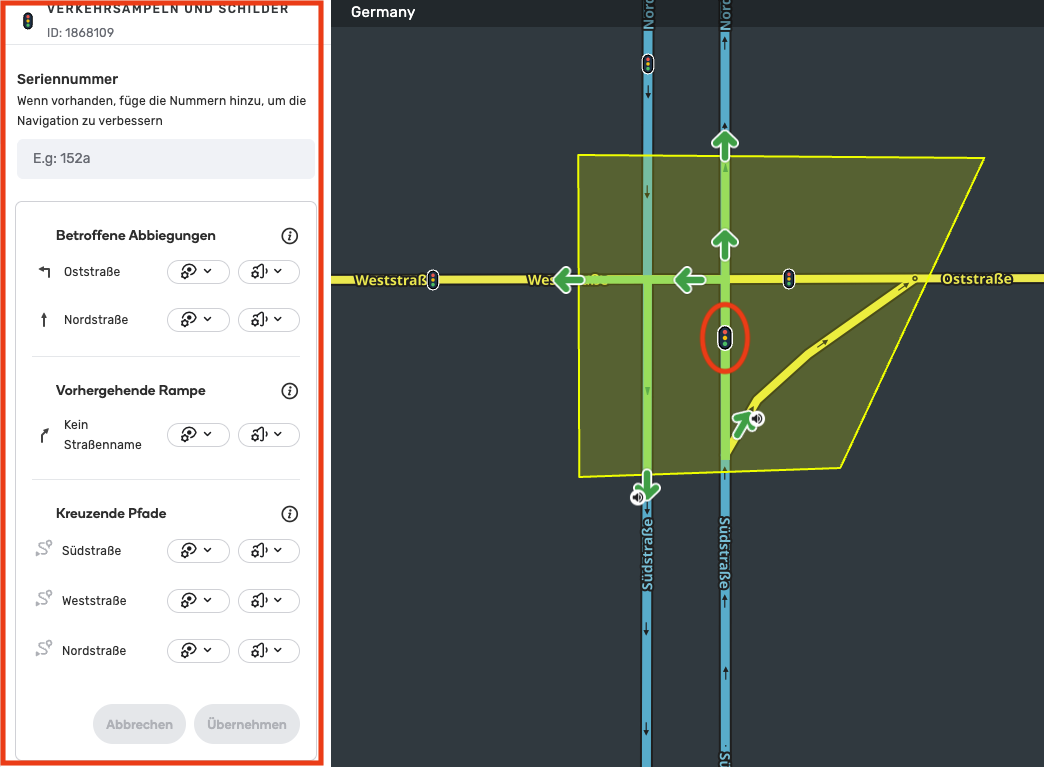Select the red-circled traffic light on map
Screen dimensions: 1044x767
(x=725, y=338)
